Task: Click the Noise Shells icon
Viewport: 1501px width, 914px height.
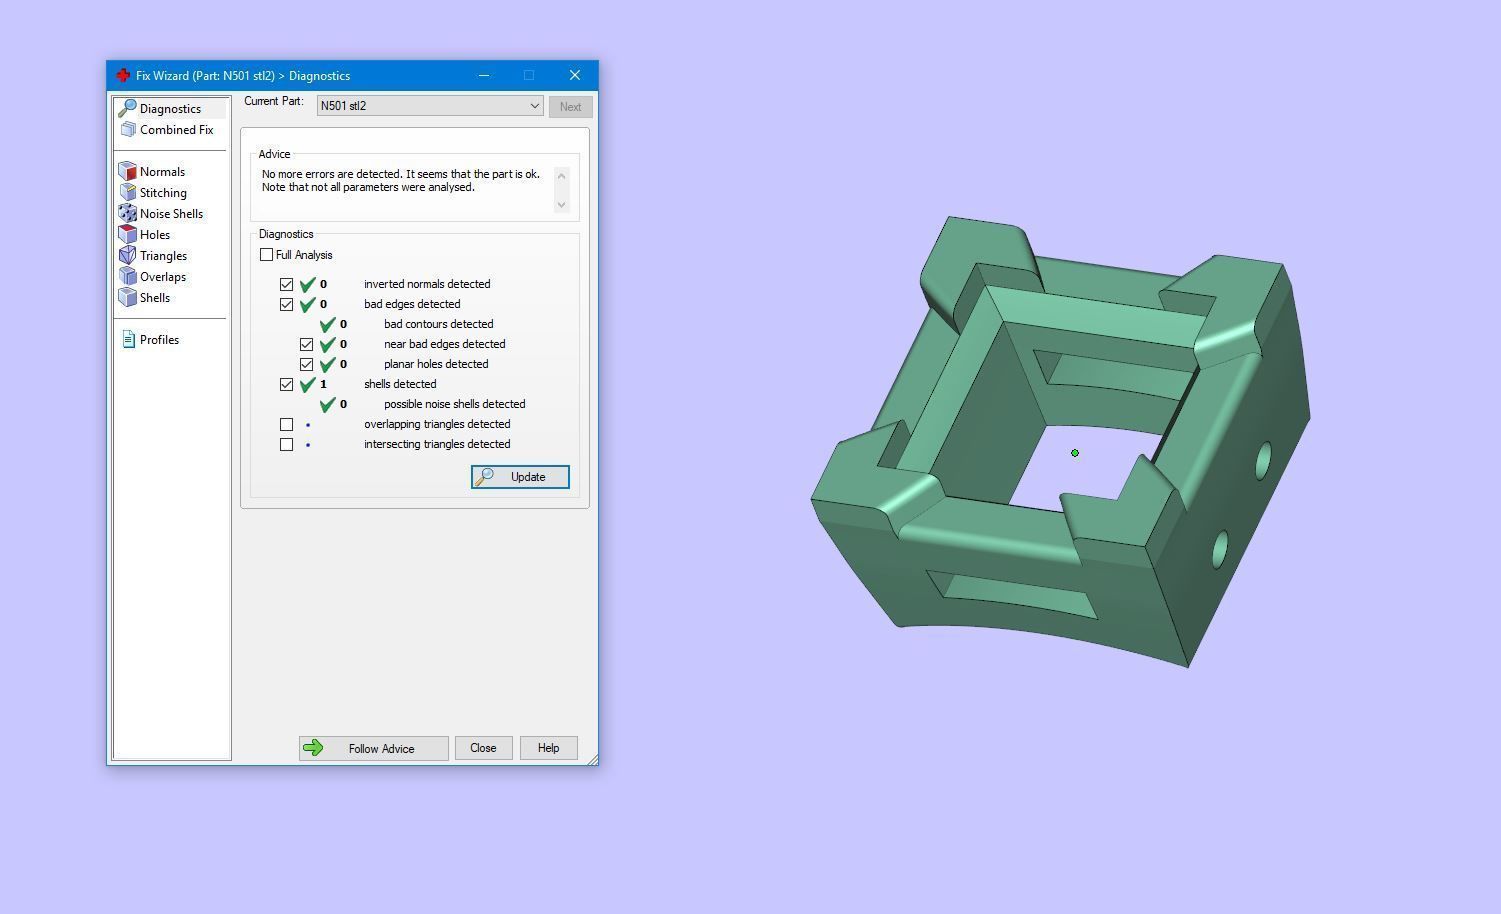Action: point(127,213)
